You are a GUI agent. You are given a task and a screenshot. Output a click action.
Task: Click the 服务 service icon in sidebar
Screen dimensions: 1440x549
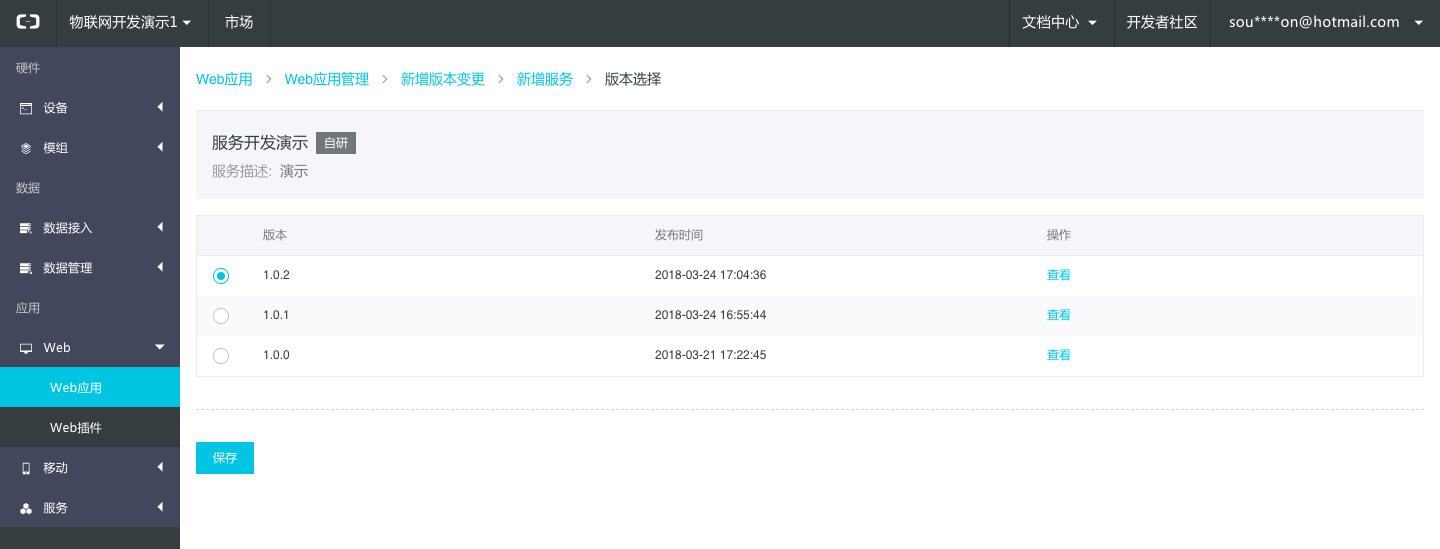click(26, 508)
